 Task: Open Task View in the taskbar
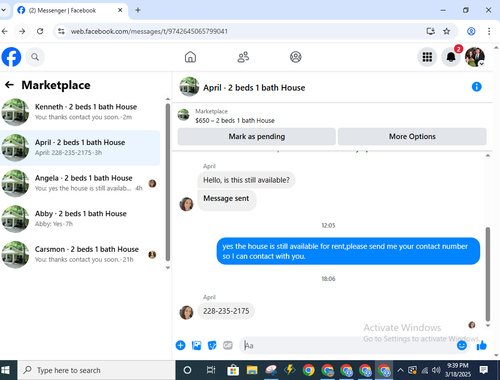click(211, 370)
